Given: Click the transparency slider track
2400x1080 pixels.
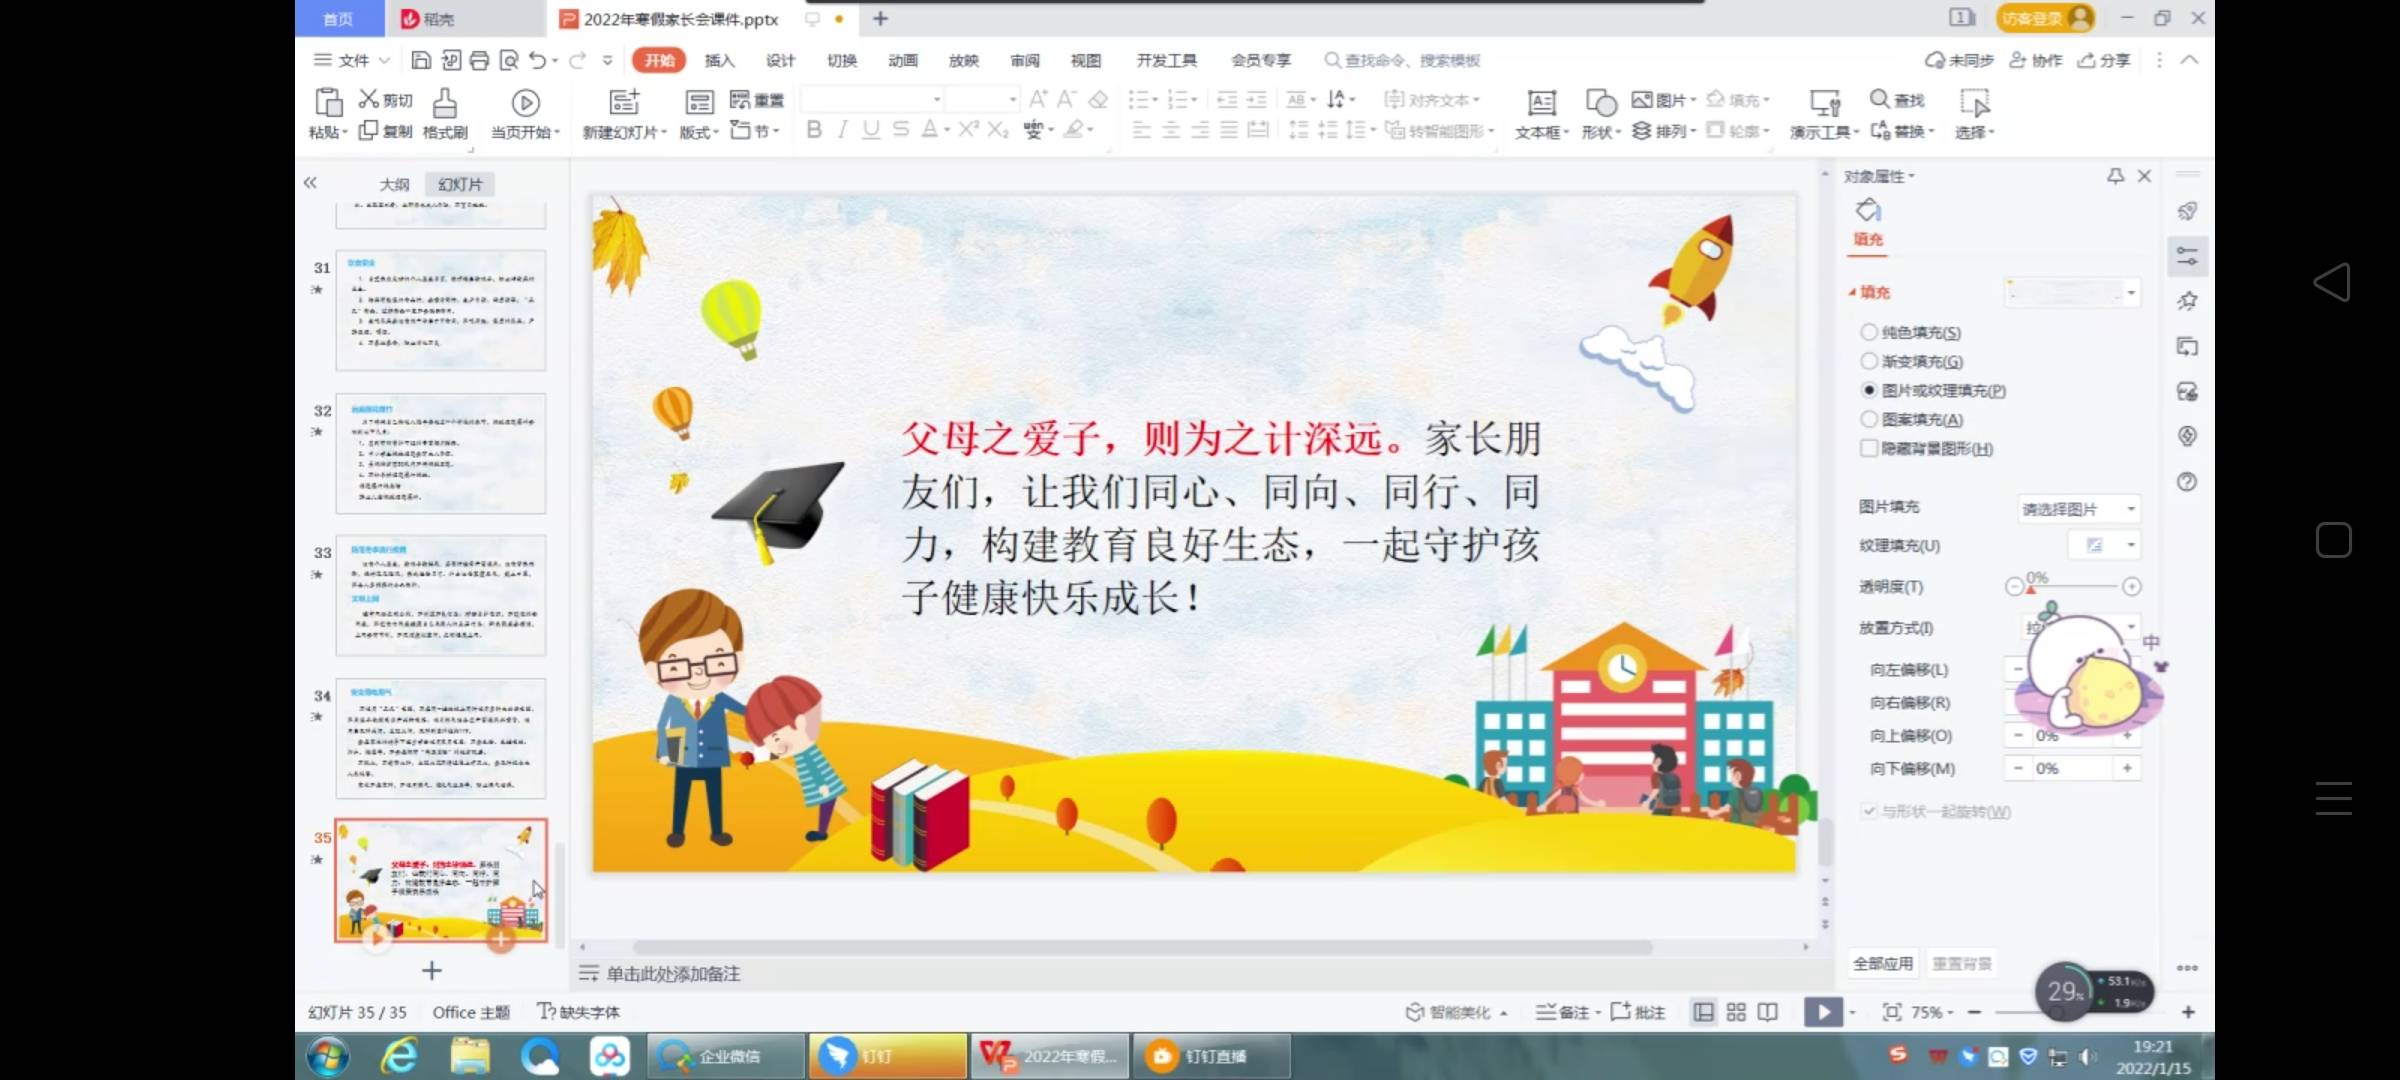Looking at the screenshot, I should [x=2073, y=586].
